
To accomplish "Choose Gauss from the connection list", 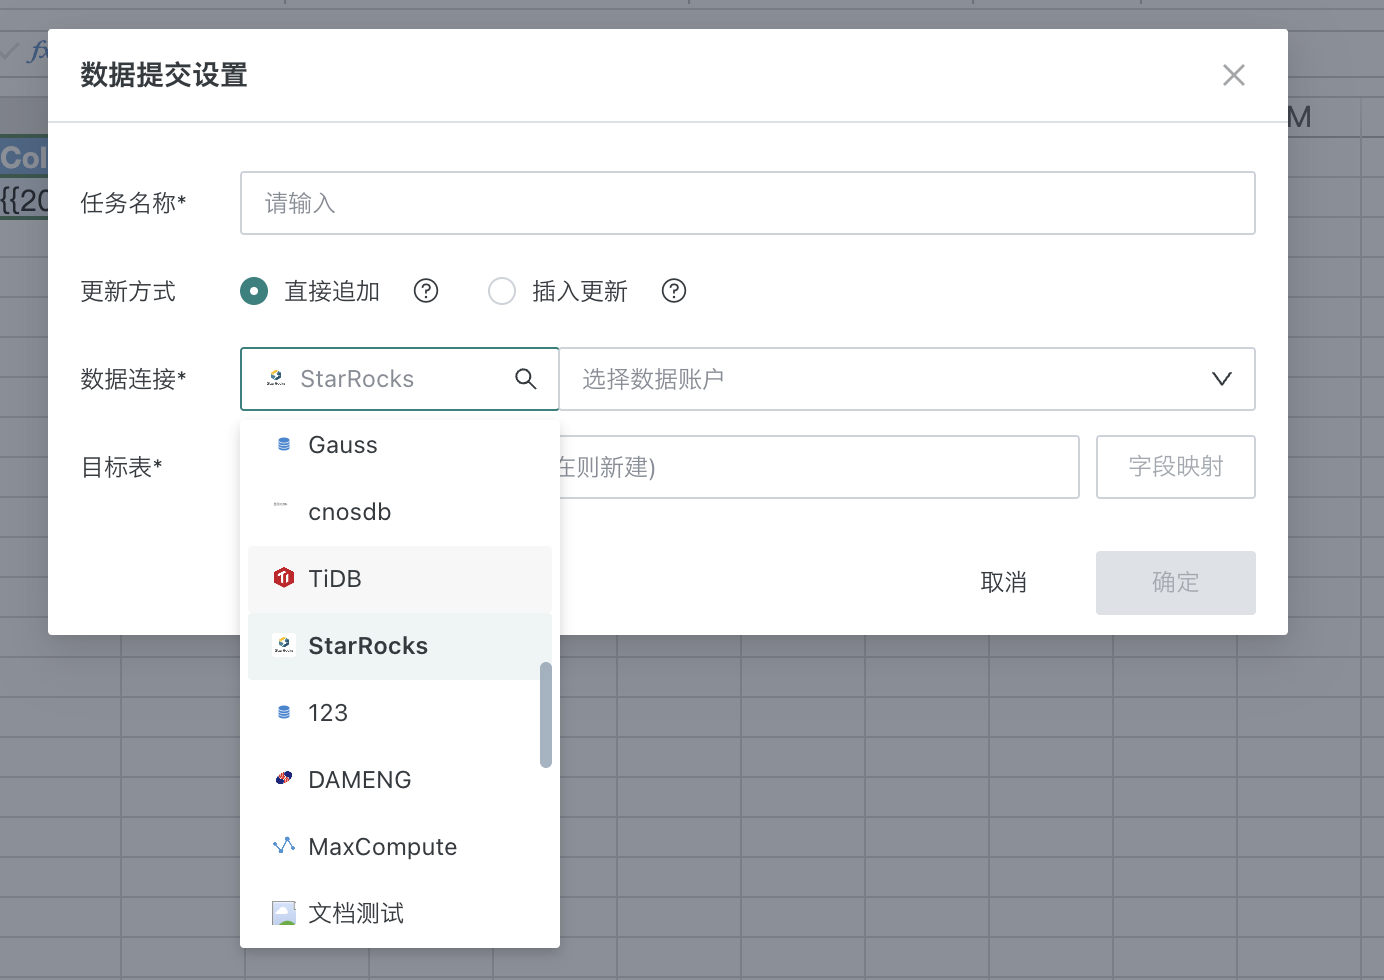I will point(400,445).
